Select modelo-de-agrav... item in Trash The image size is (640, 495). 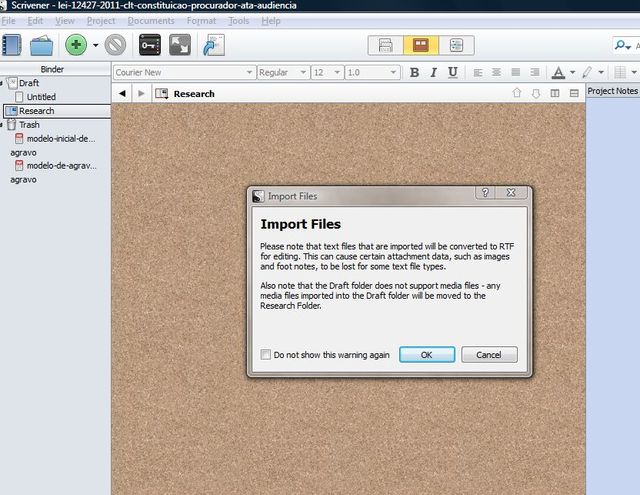coord(61,166)
